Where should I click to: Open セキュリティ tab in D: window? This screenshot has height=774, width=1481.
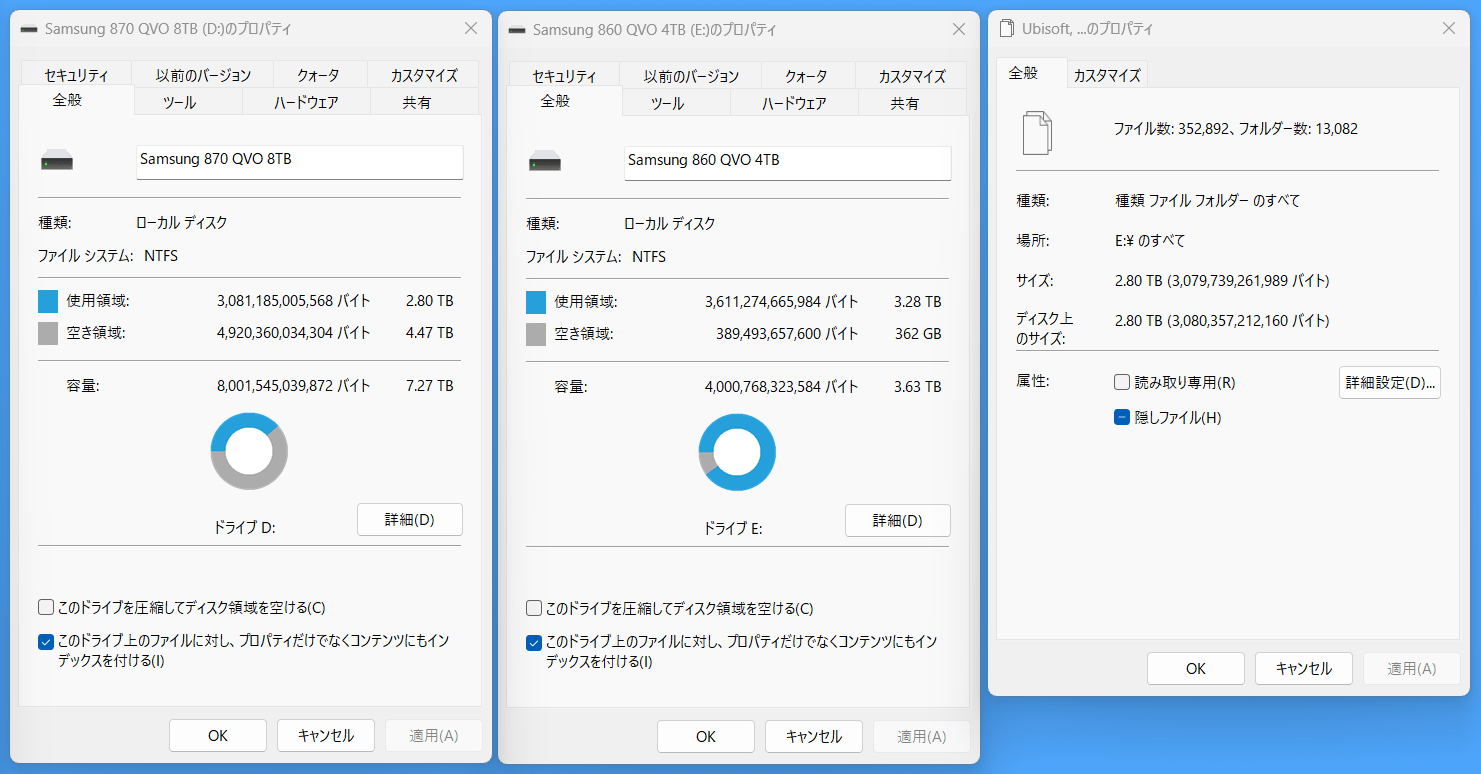(x=76, y=75)
